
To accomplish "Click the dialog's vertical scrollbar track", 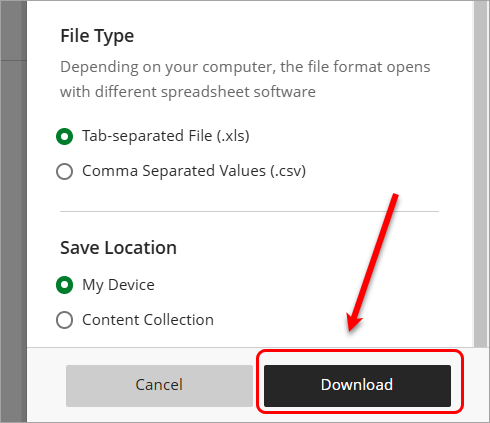I will tap(480, 173).
